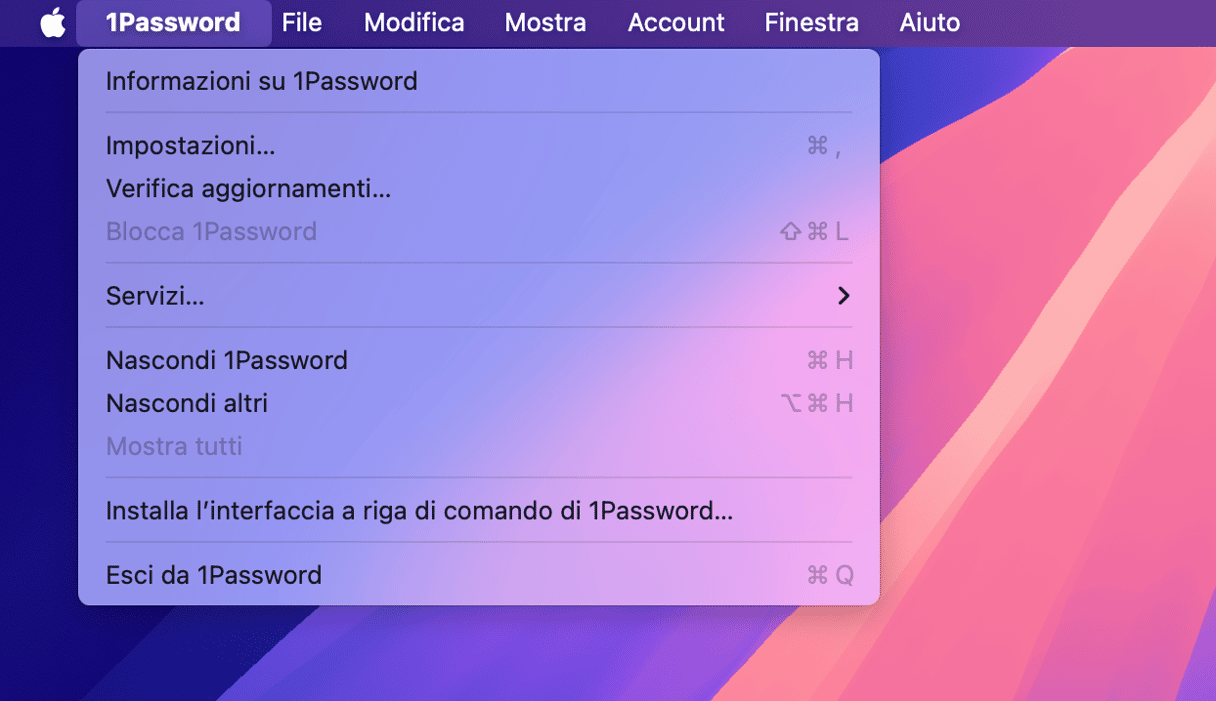Open the Apple logo menu

52,22
